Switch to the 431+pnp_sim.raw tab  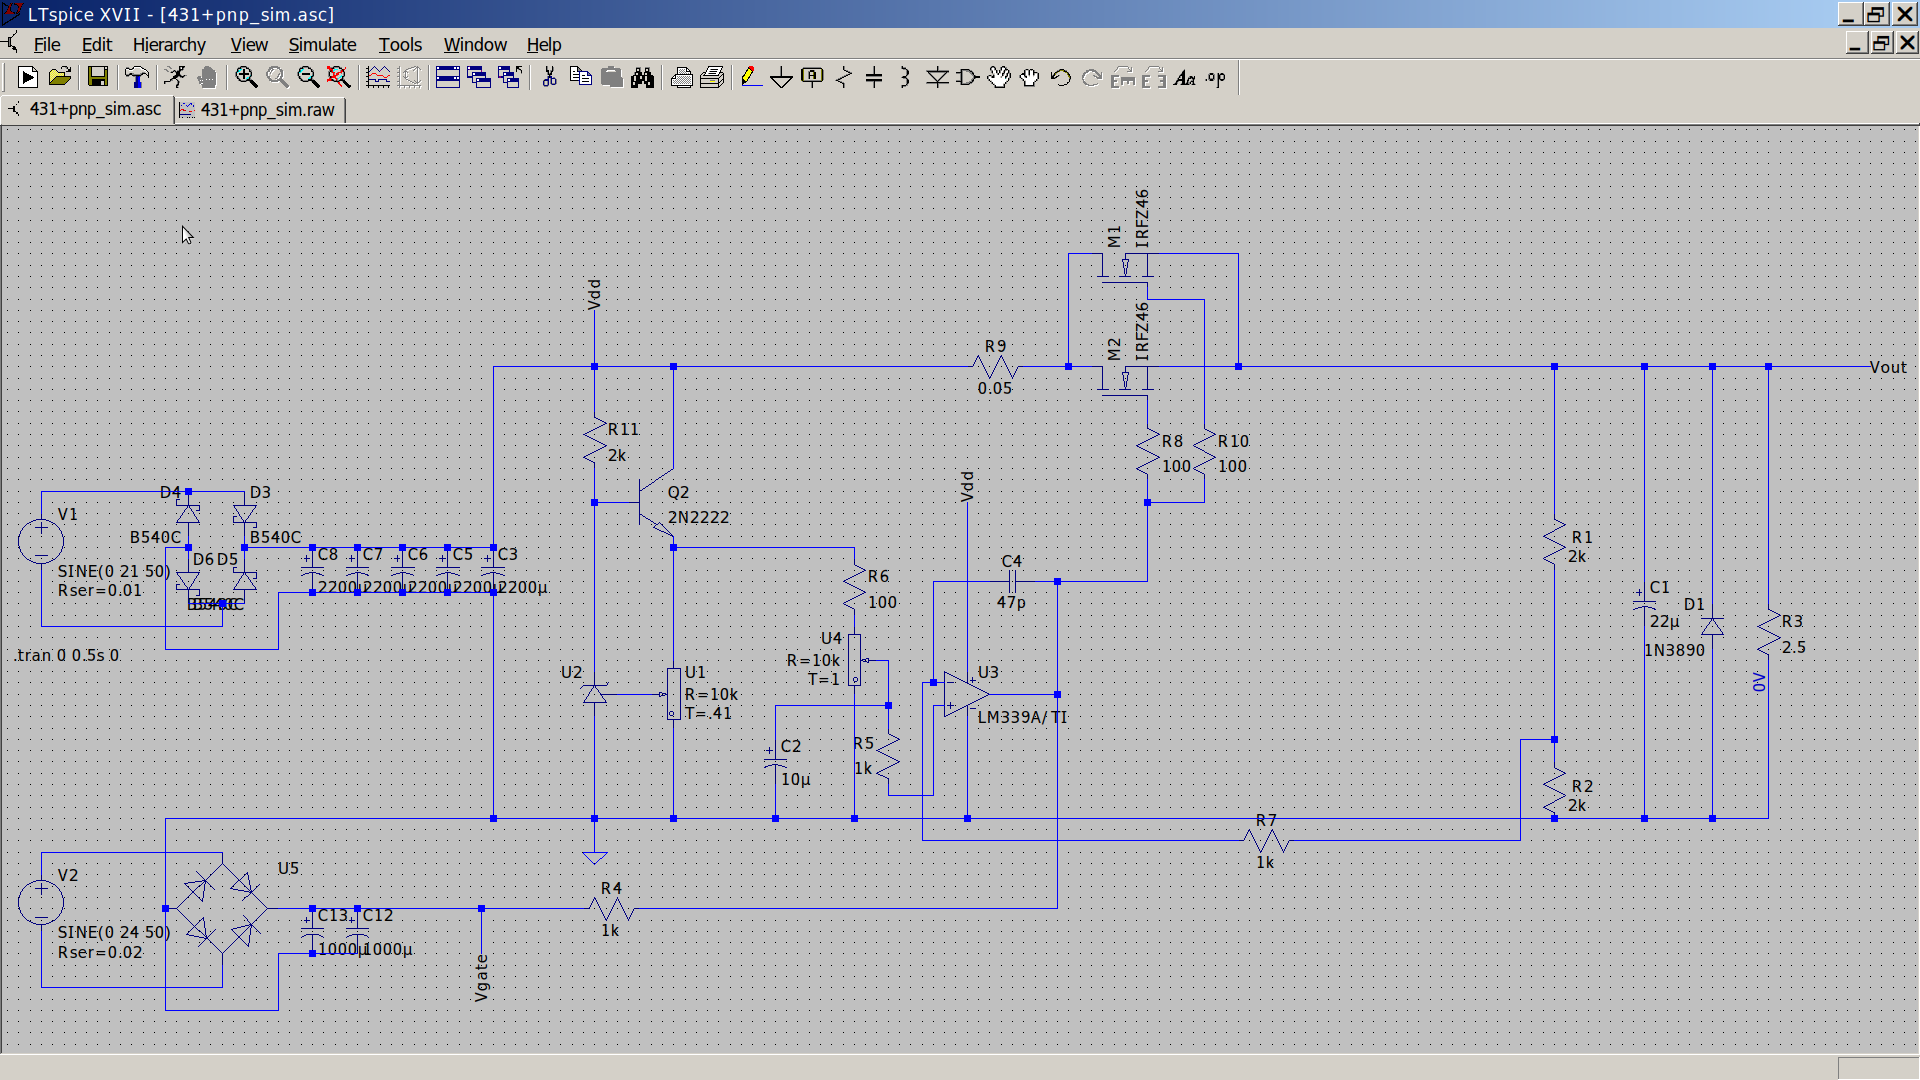(267, 110)
